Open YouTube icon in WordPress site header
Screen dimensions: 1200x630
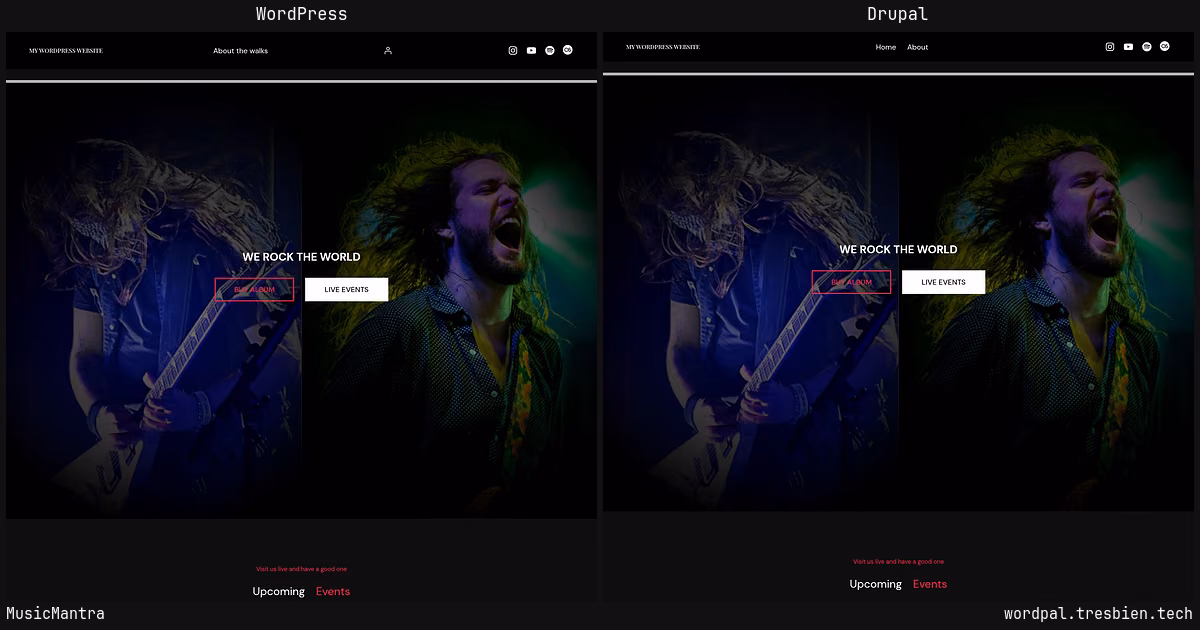(x=531, y=50)
